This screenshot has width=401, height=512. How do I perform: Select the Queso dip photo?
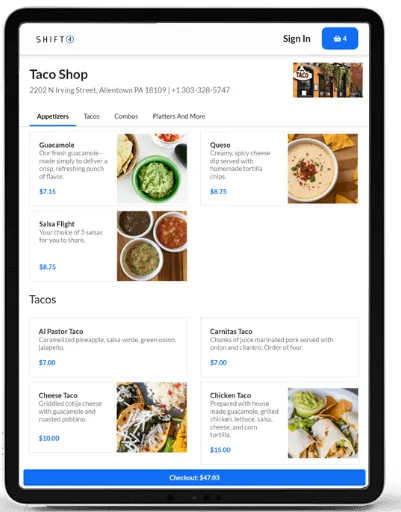click(x=323, y=168)
